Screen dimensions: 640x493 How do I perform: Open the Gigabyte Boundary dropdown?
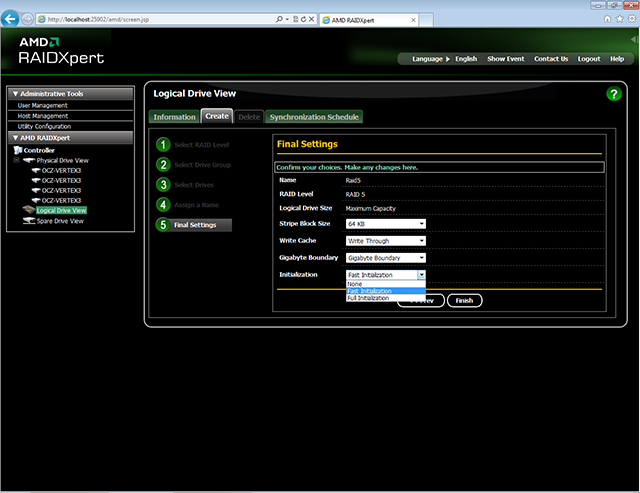coord(386,258)
